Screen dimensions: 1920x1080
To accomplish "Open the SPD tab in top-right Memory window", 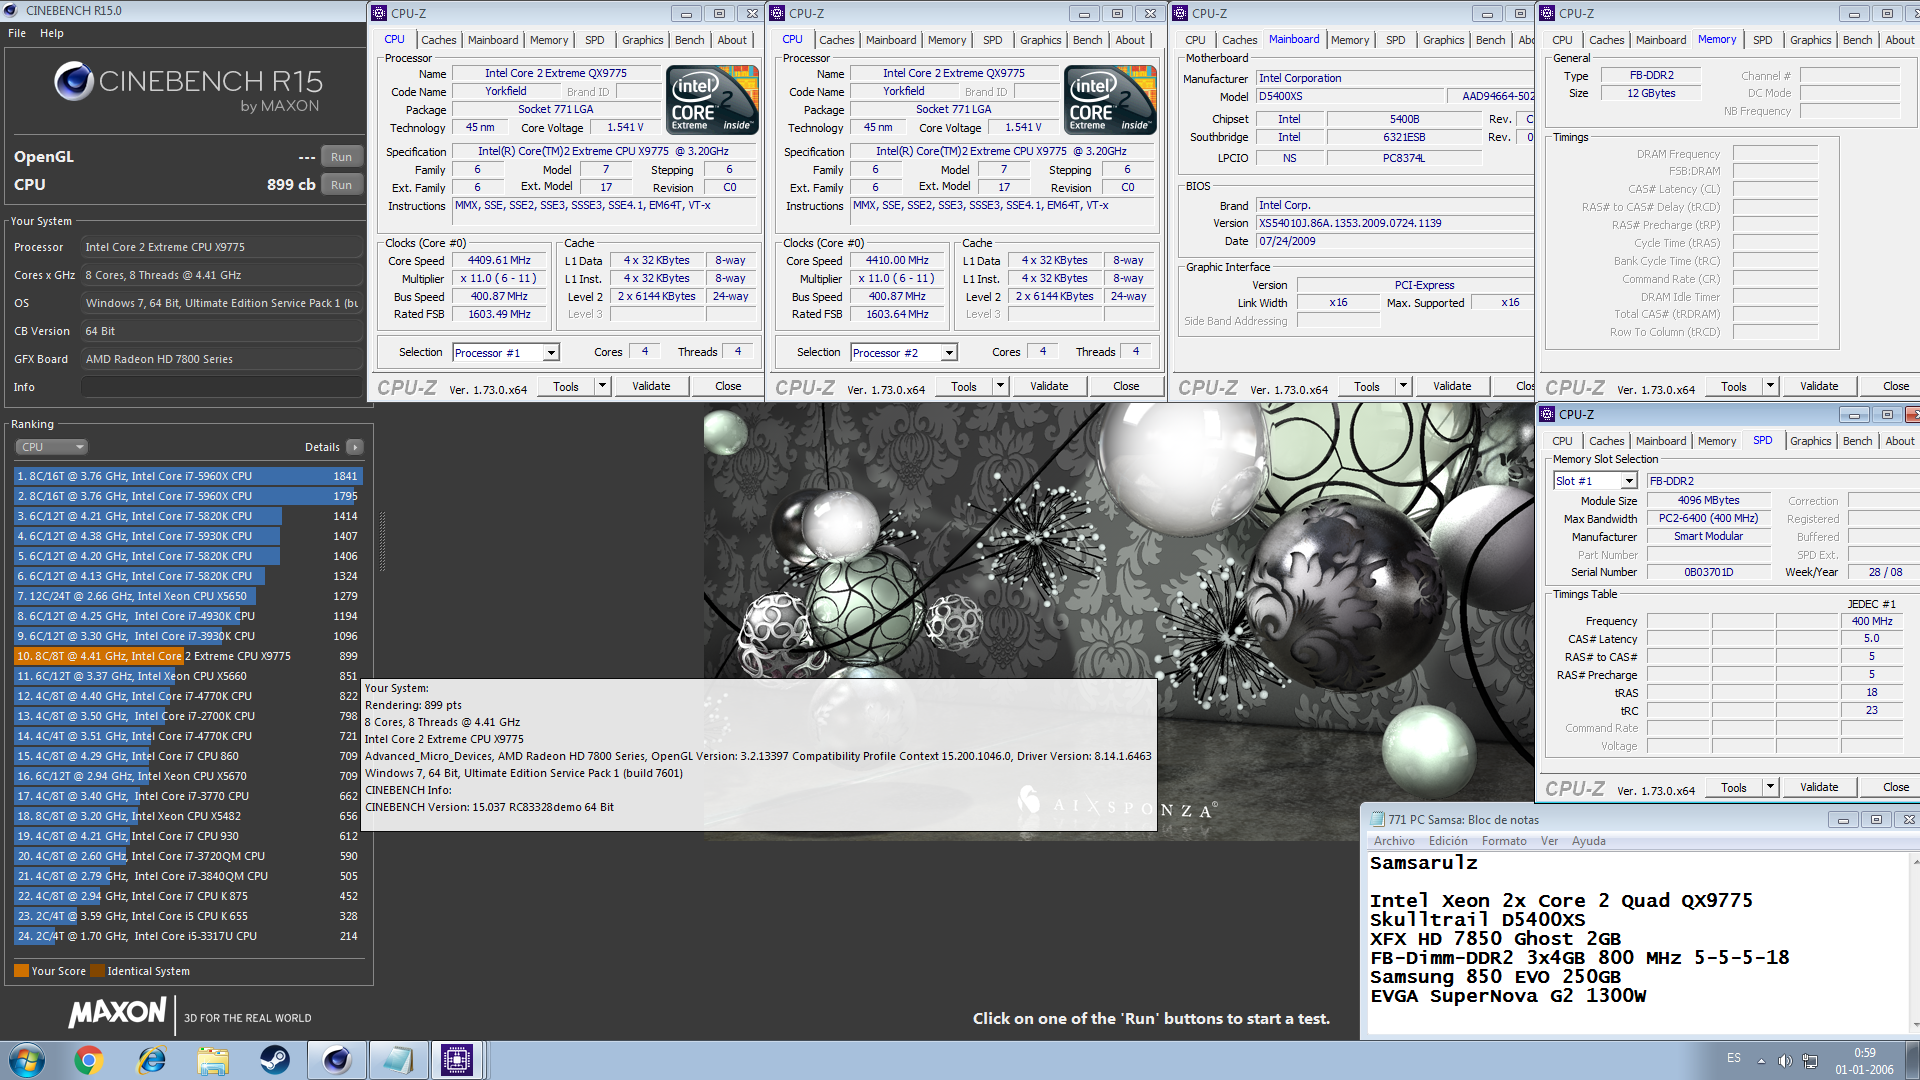I will 1763,40.
